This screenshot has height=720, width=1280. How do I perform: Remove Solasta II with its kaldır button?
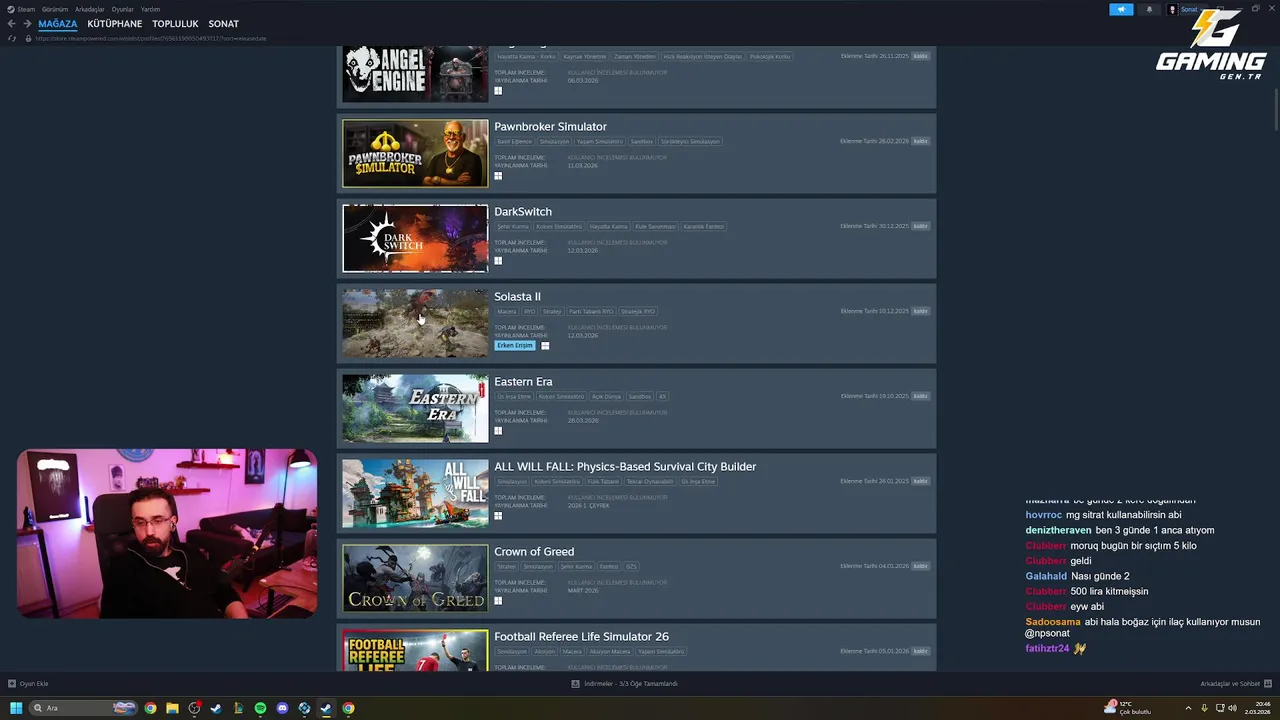(921, 311)
